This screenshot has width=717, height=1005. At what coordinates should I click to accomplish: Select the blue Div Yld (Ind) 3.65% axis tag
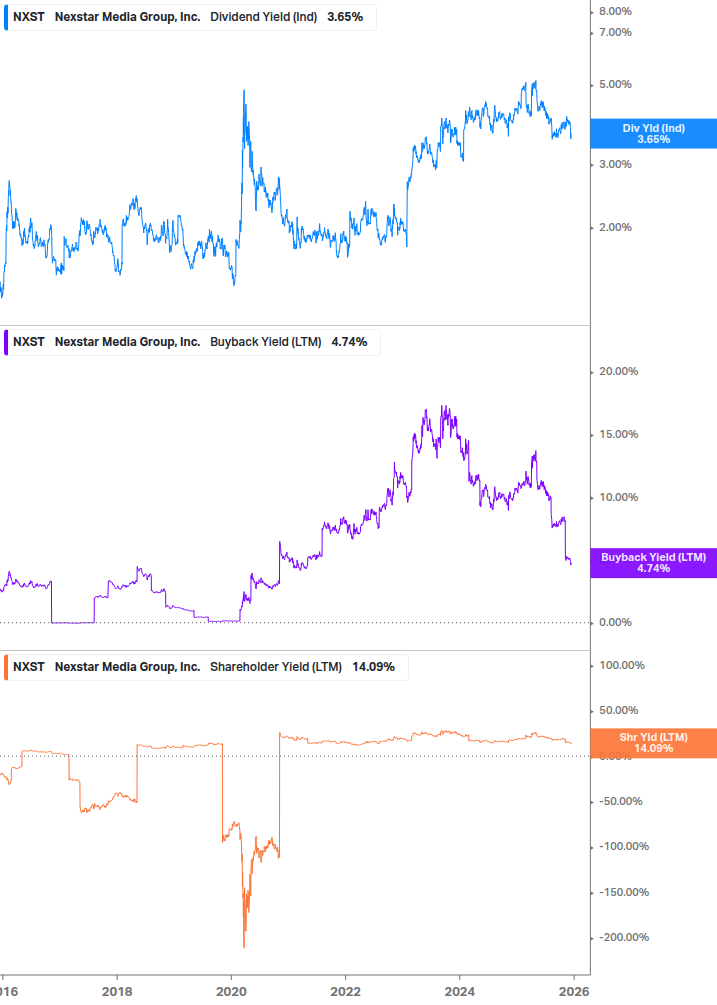[x=654, y=133]
